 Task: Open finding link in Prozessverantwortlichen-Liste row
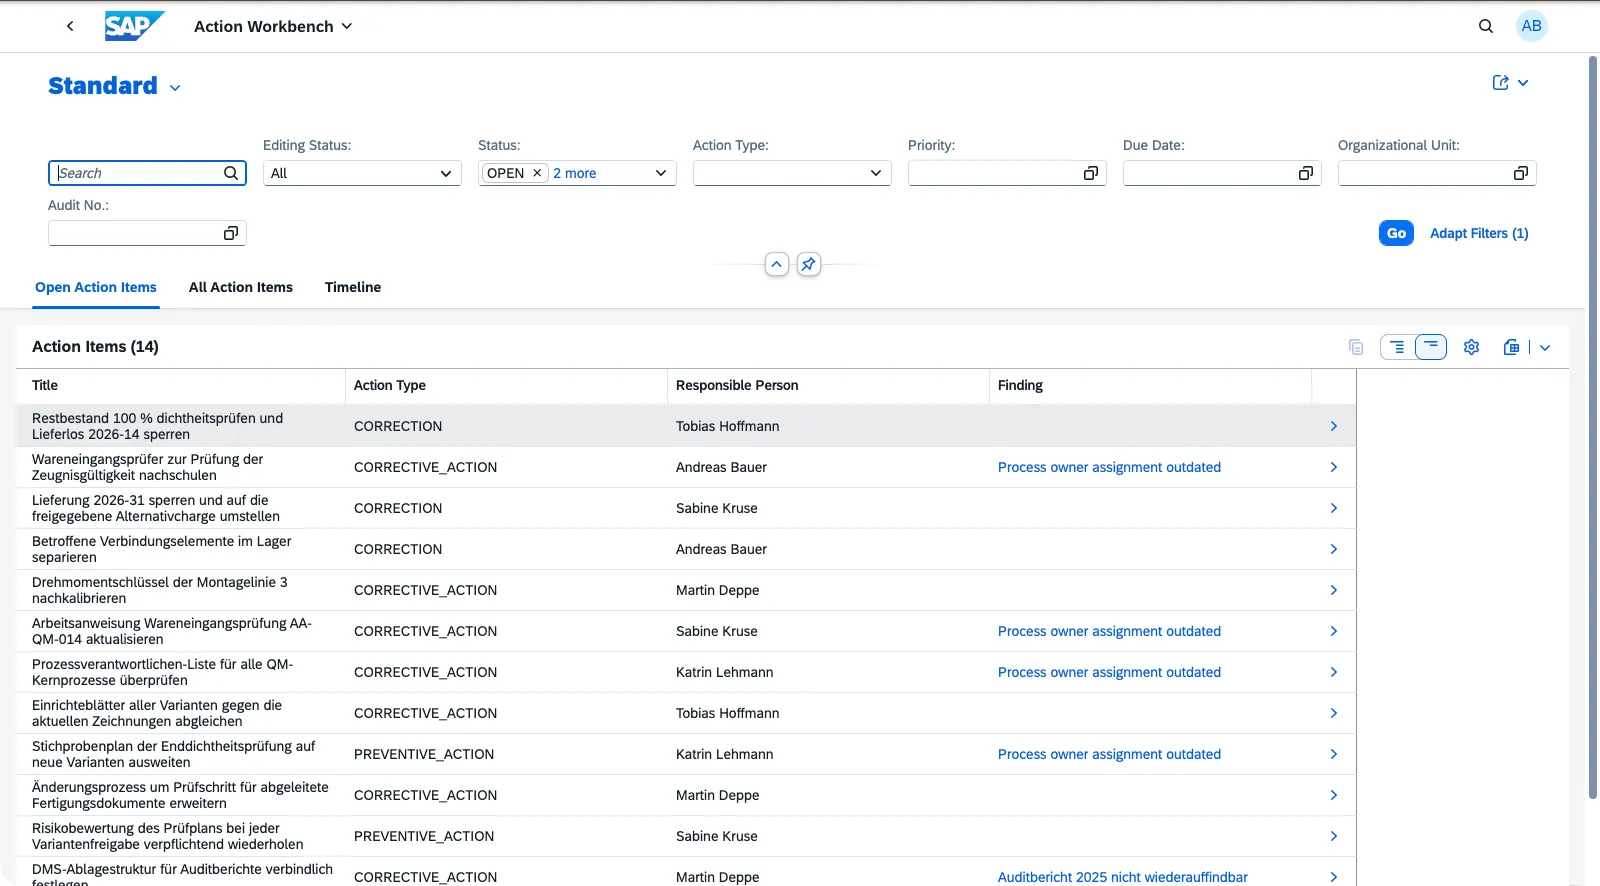coord(1109,672)
